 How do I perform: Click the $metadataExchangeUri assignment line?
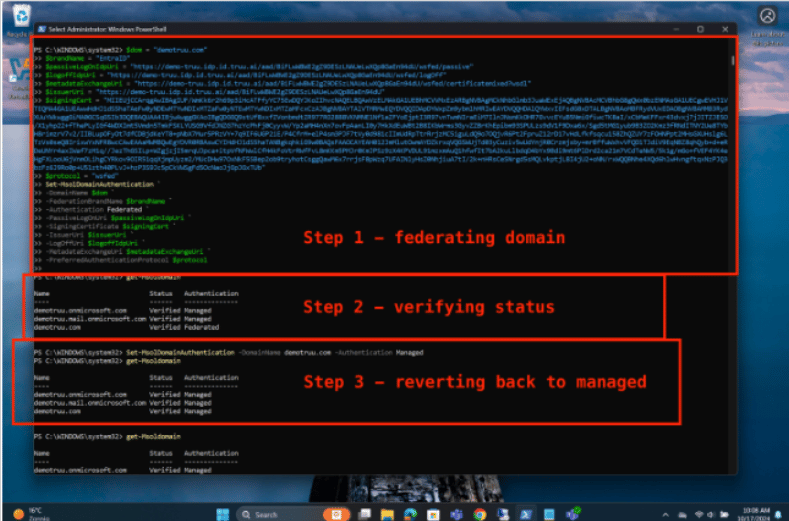click(x=283, y=84)
